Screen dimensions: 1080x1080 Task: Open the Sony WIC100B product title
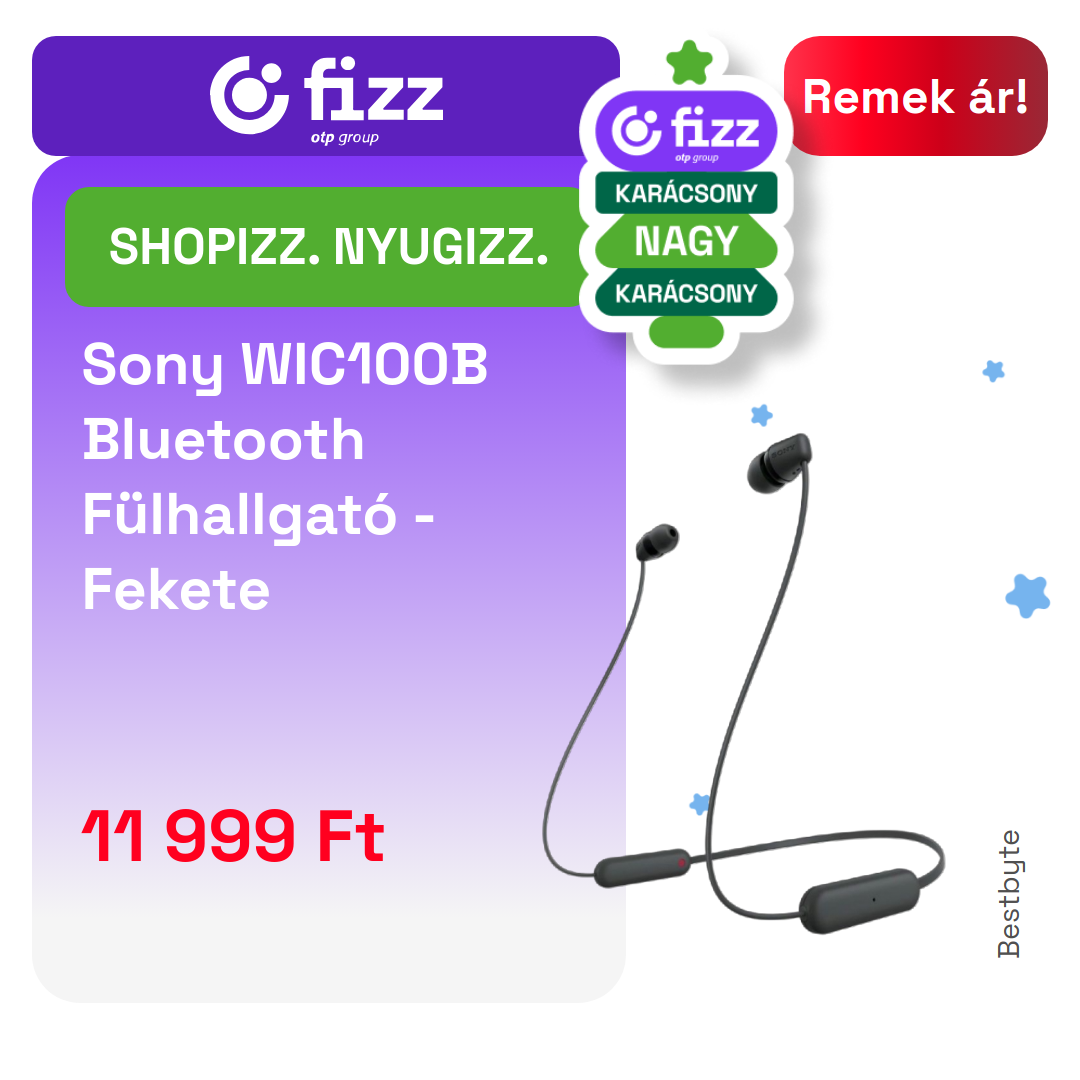tap(284, 477)
